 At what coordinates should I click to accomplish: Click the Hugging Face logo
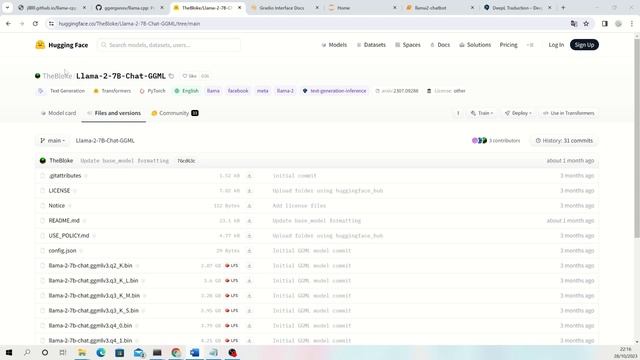[62, 45]
